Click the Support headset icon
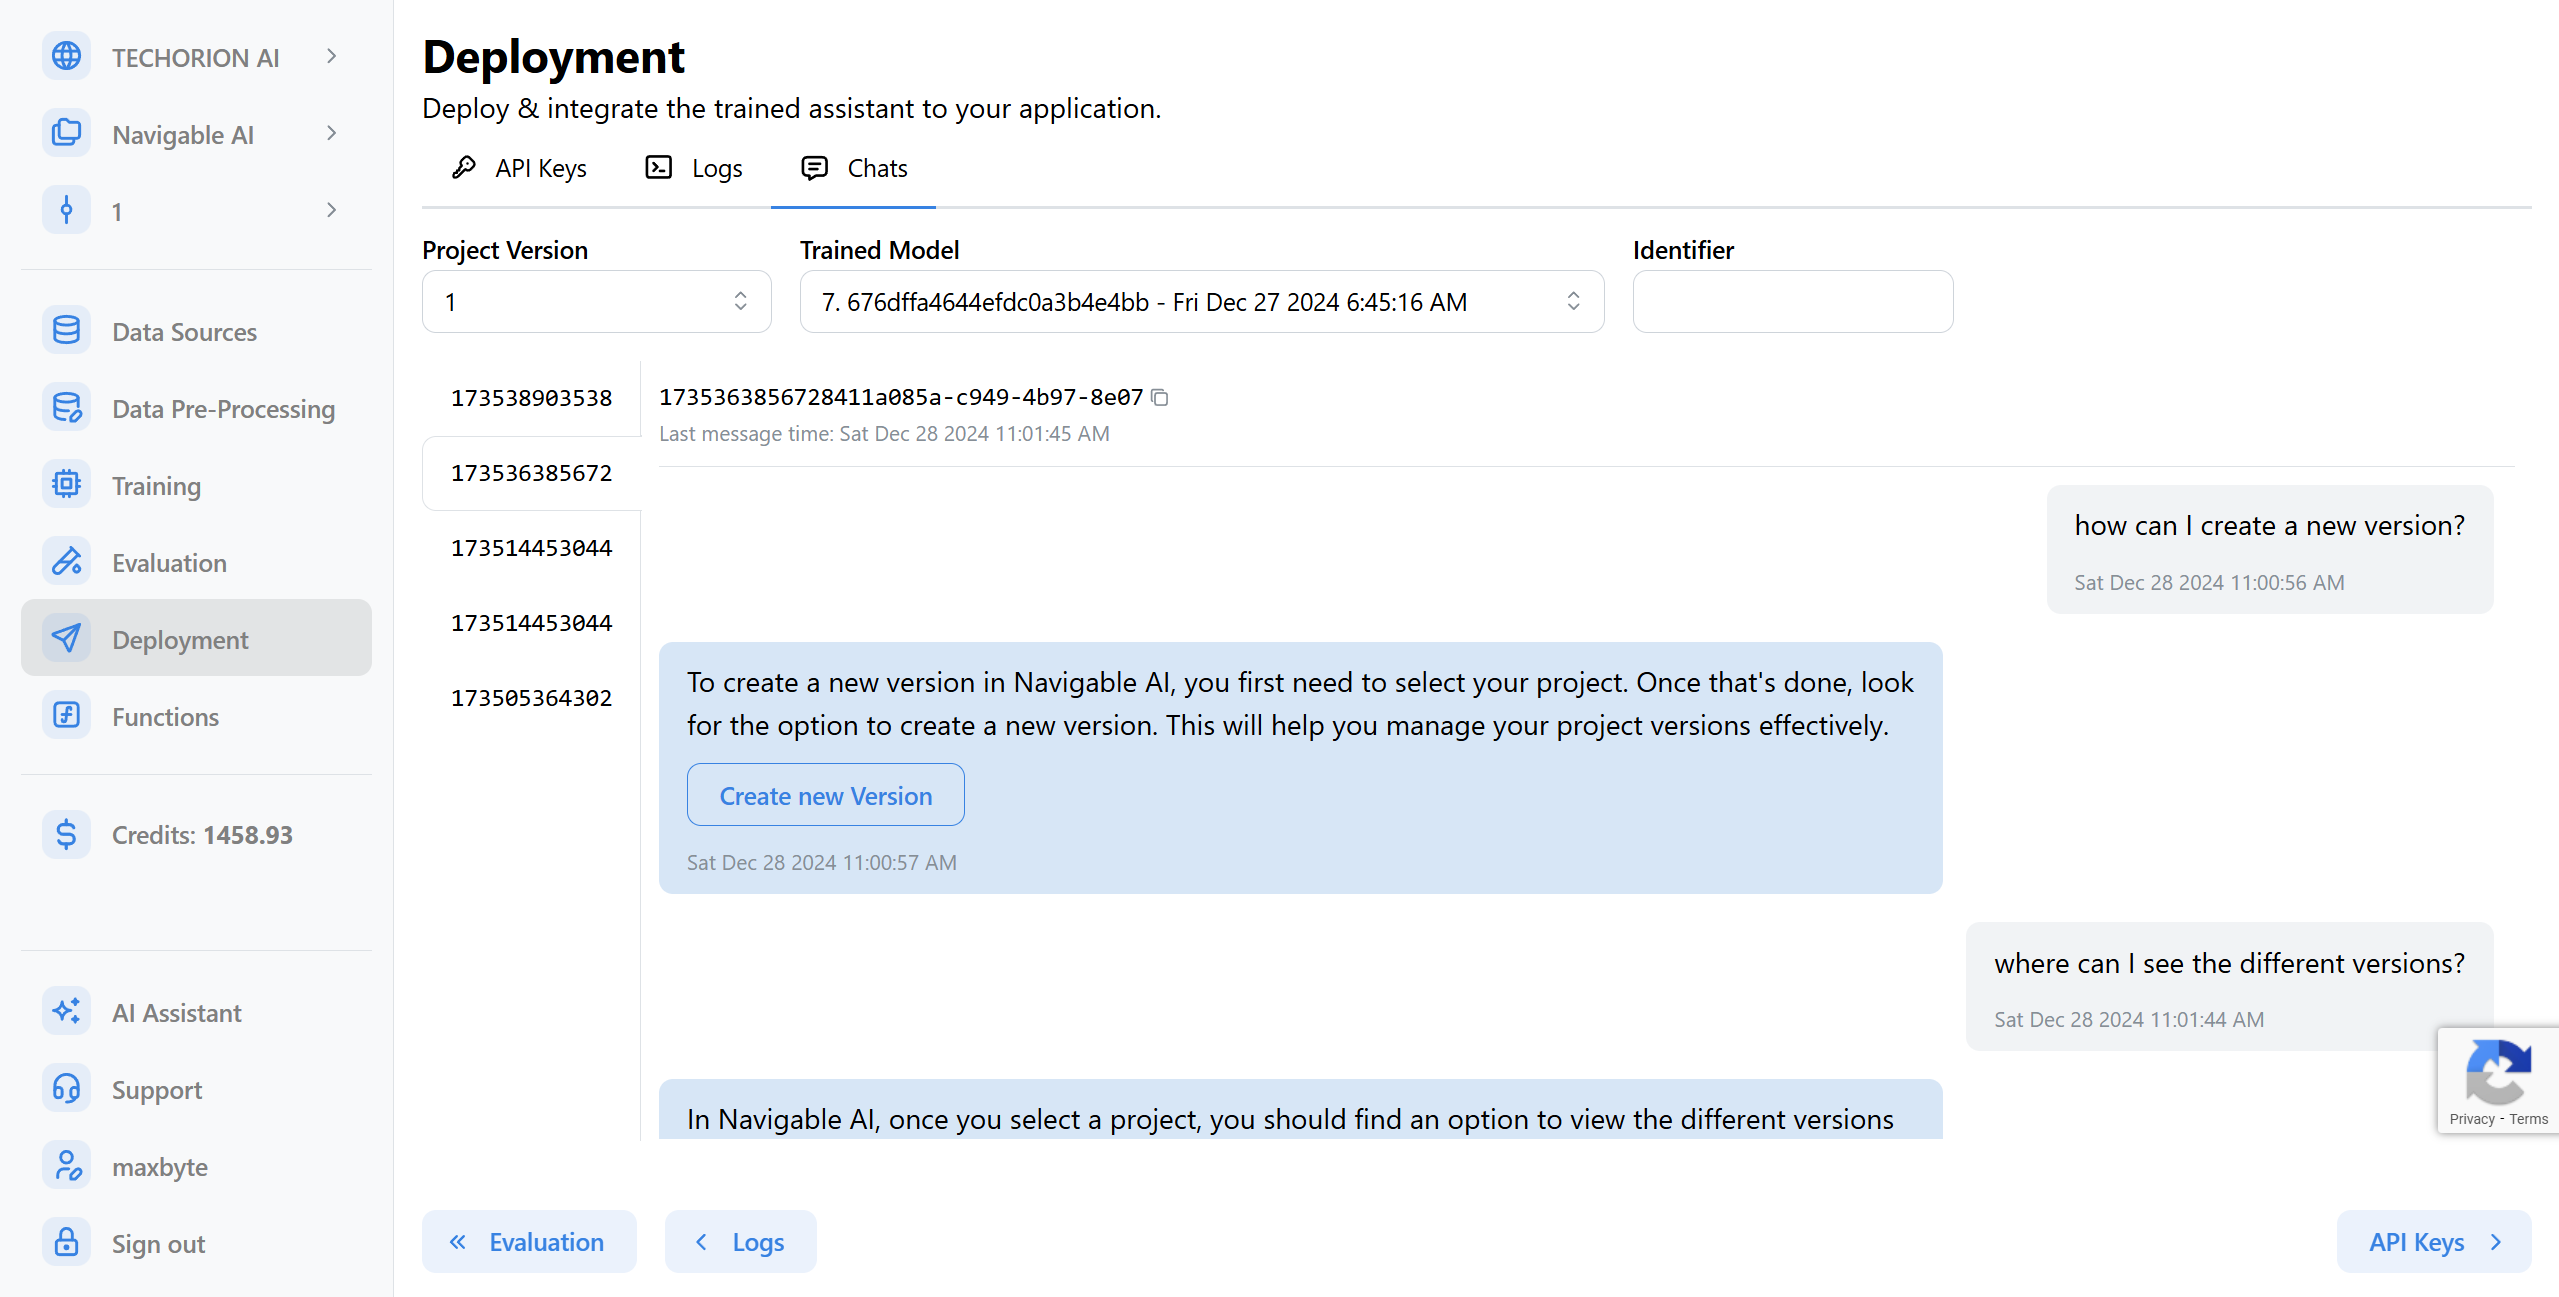Viewport: 2559px width, 1297px height. [66, 1089]
